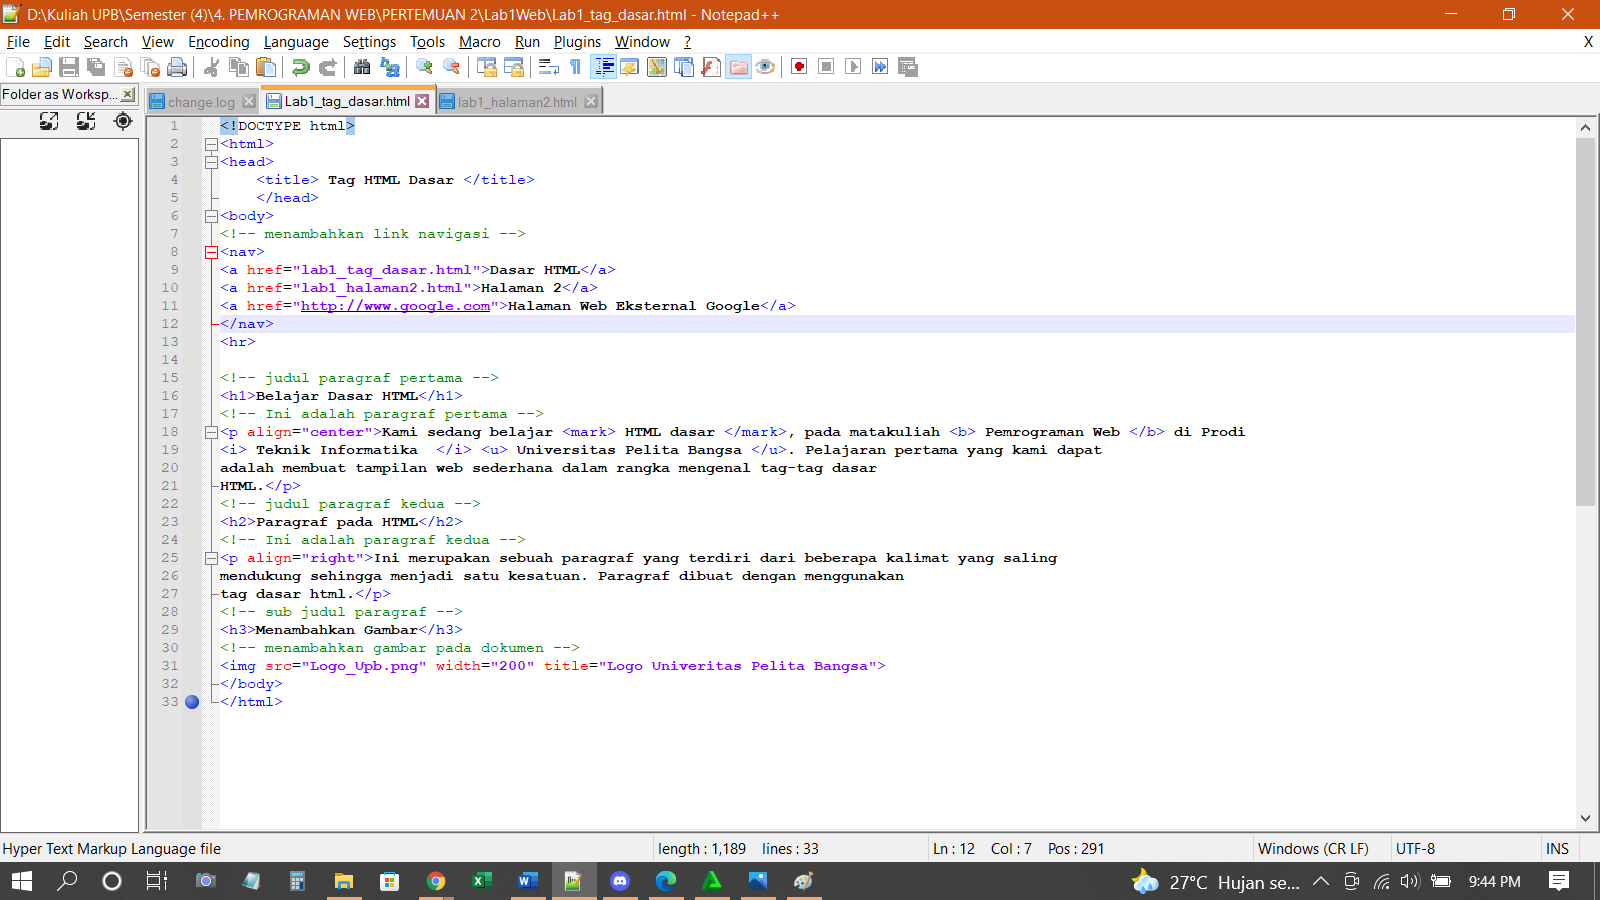The image size is (1600, 900).
Task: Toggle Show all characters pilcrow button
Action: pyautogui.click(x=576, y=67)
